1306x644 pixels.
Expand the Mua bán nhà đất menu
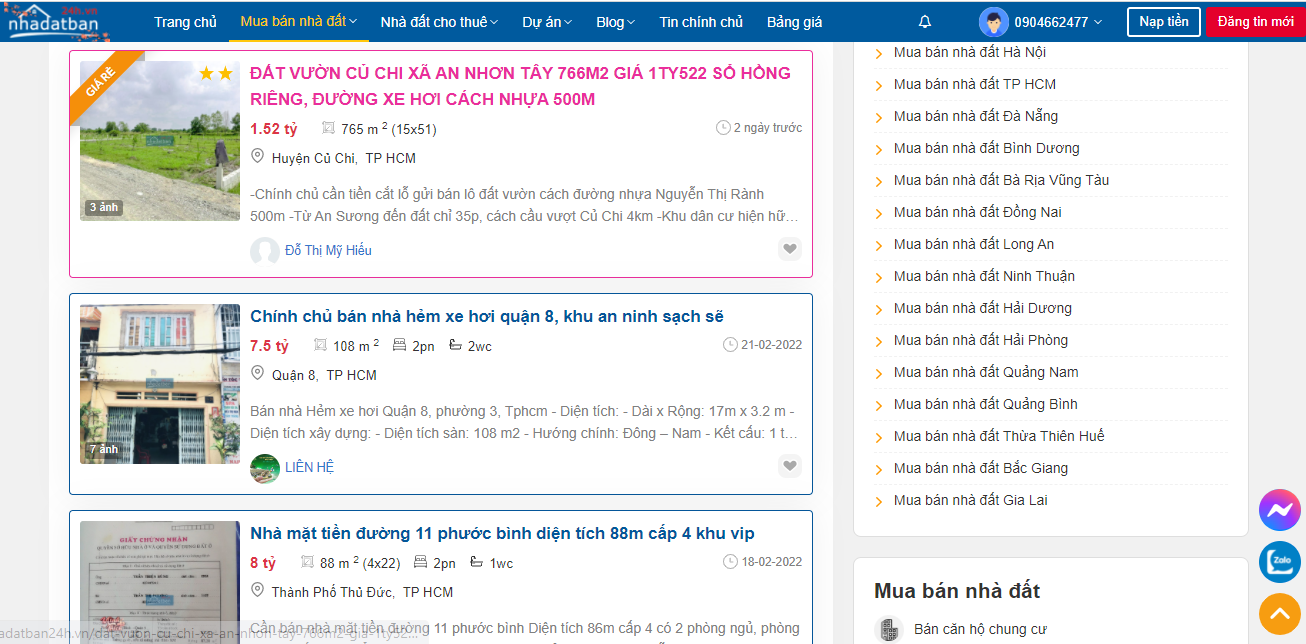click(x=298, y=22)
